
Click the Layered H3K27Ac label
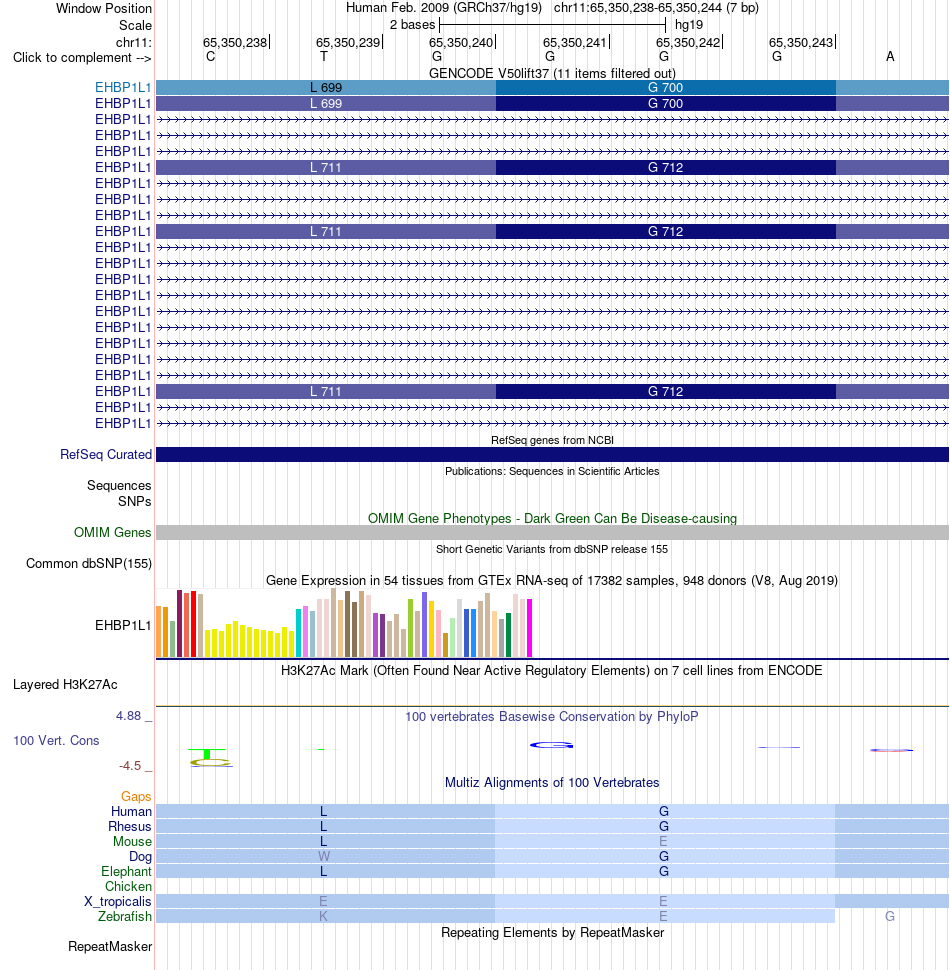[65, 685]
